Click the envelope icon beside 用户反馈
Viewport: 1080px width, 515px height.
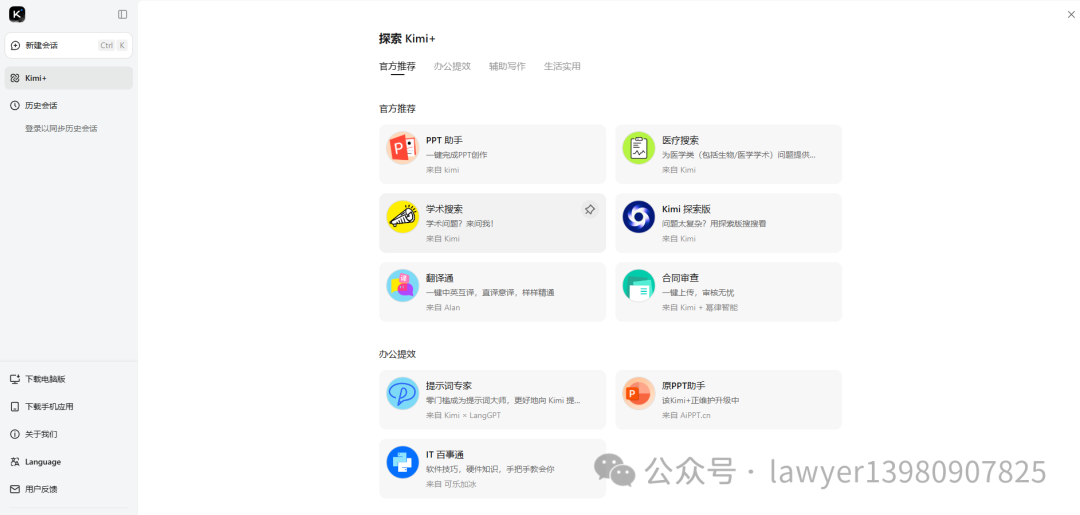15,489
